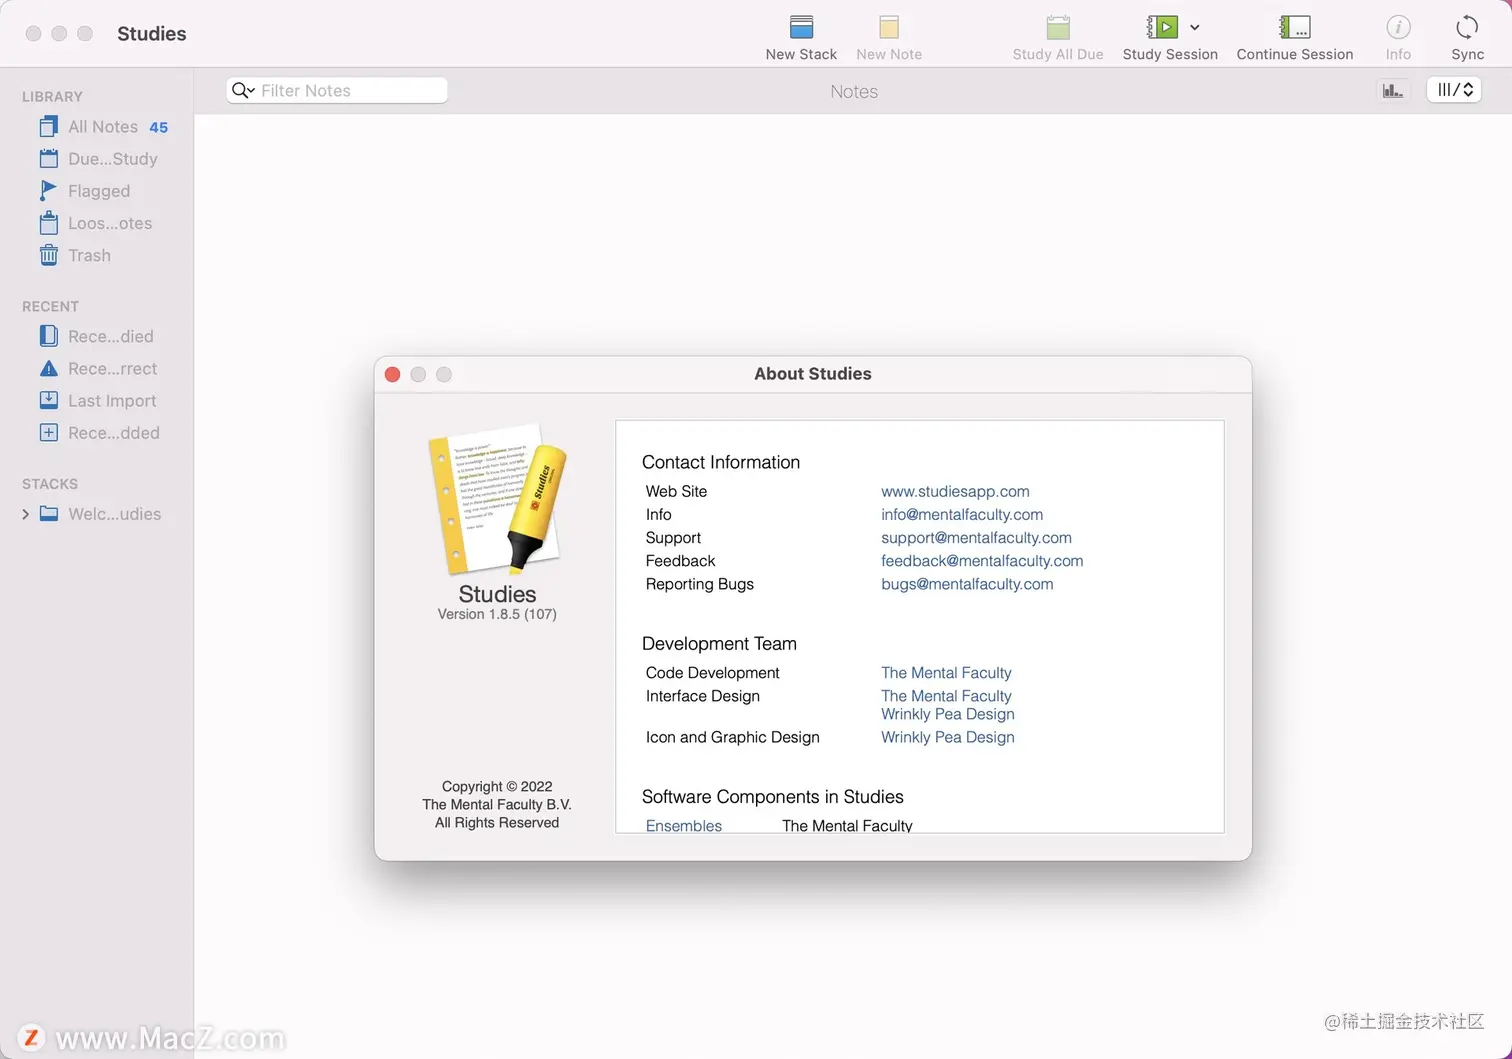This screenshot has height=1059, width=1512.
Task: Select Recently Incorrect in Recent section
Action: pos(97,368)
